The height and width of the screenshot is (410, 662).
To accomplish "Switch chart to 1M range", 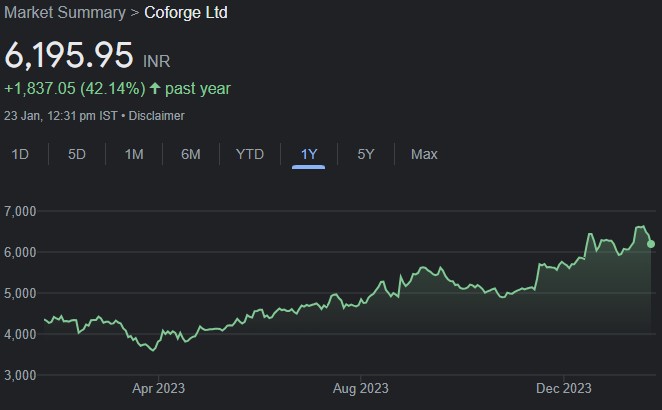I will [134, 154].
